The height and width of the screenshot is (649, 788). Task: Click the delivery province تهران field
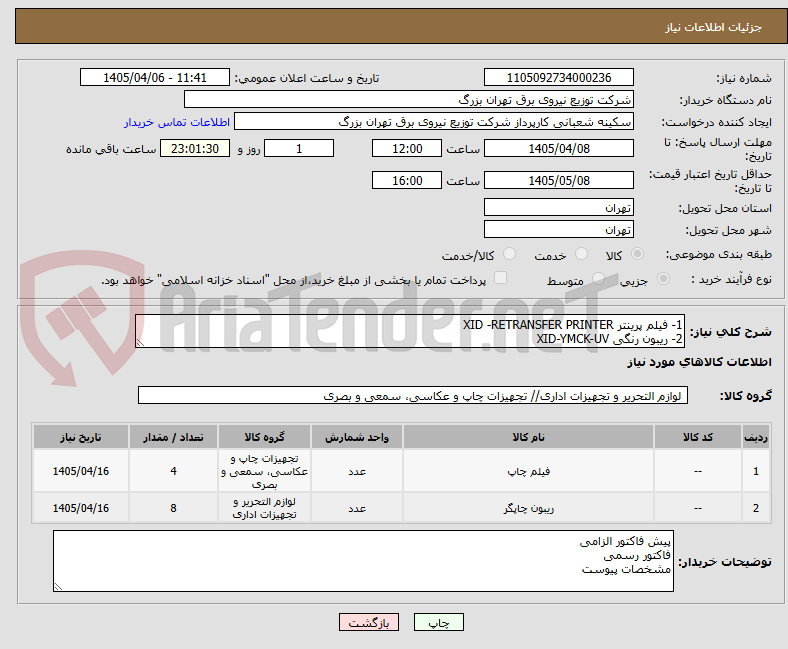pyautogui.click(x=559, y=207)
